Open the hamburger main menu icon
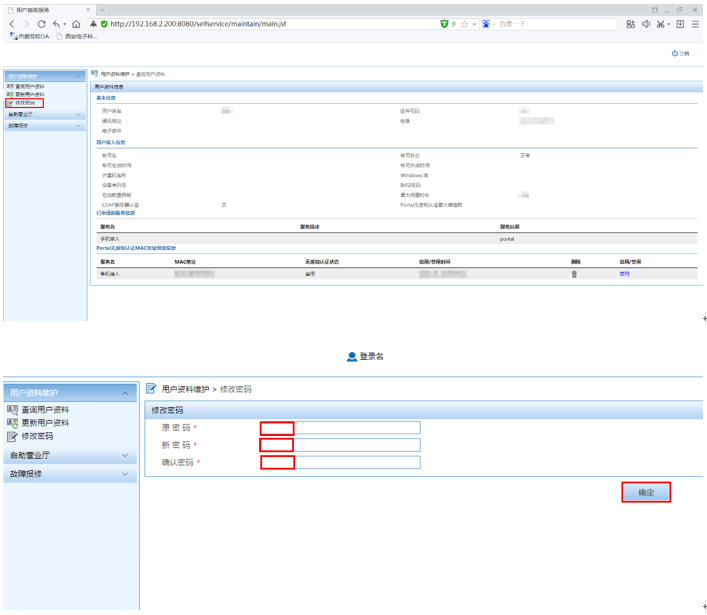Image resolution: width=707 pixels, height=615 pixels. (696, 24)
